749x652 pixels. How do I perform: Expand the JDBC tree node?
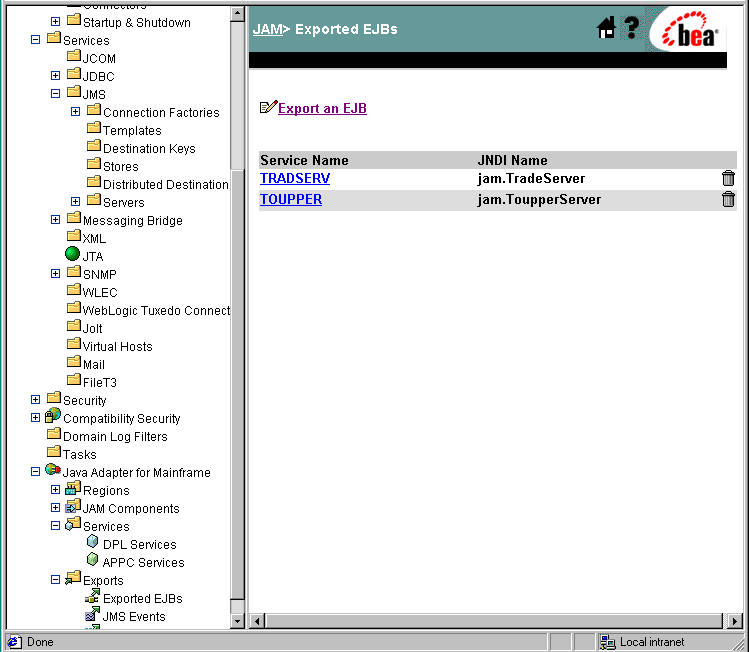(x=57, y=76)
